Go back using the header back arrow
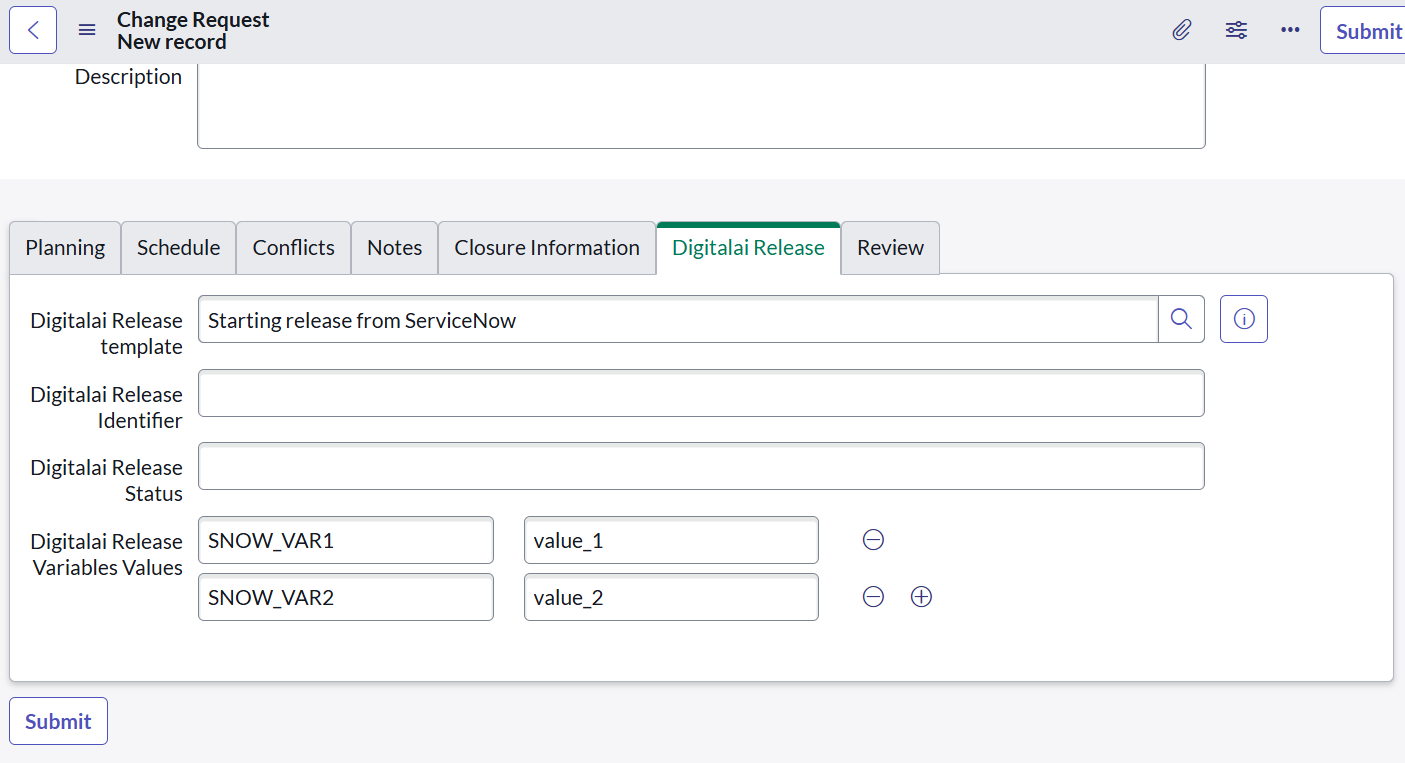 coord(33,30)
